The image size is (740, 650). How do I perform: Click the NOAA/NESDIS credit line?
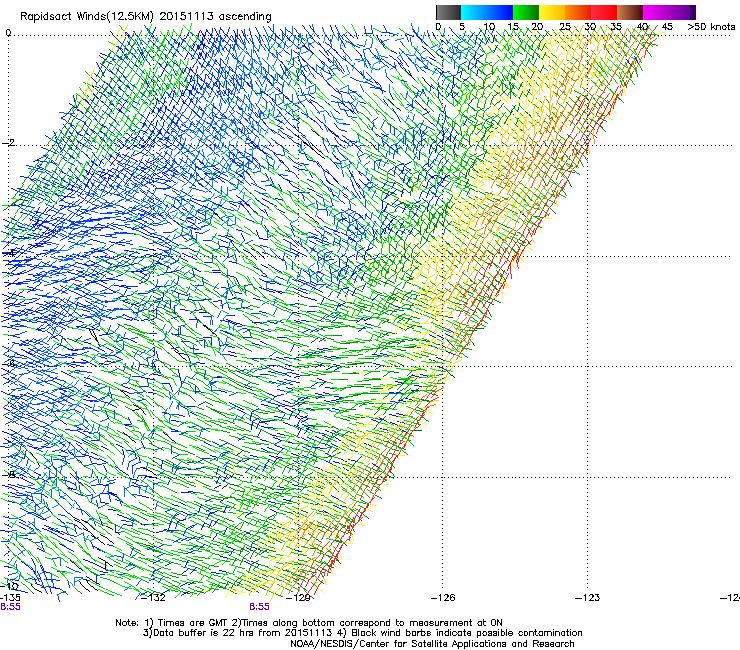point(432,644)
